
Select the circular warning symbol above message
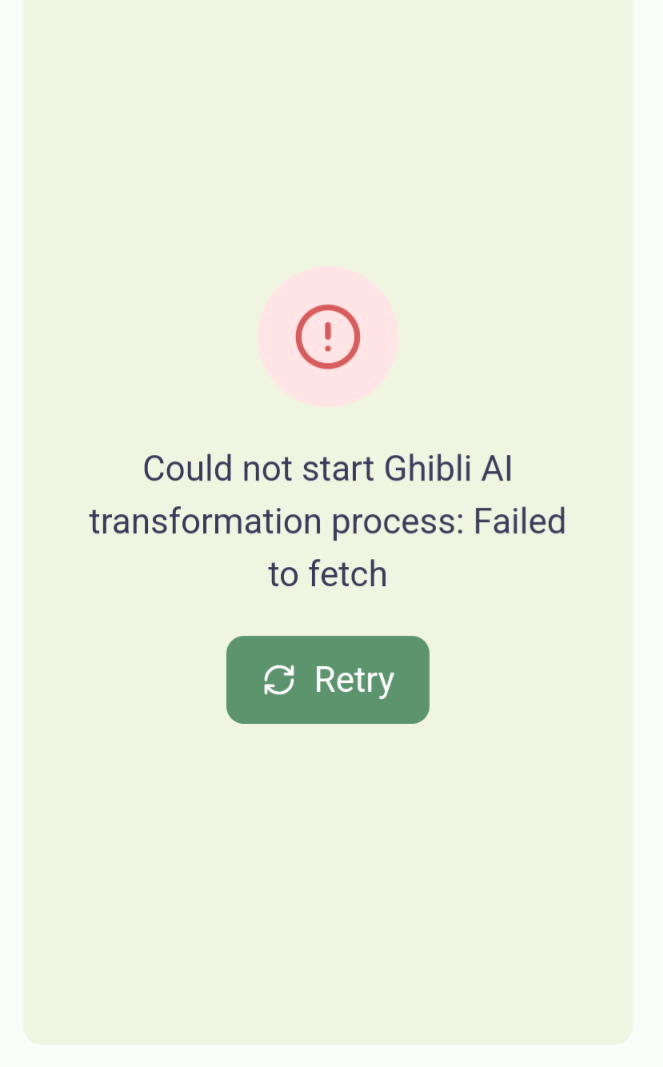(327, 337)
